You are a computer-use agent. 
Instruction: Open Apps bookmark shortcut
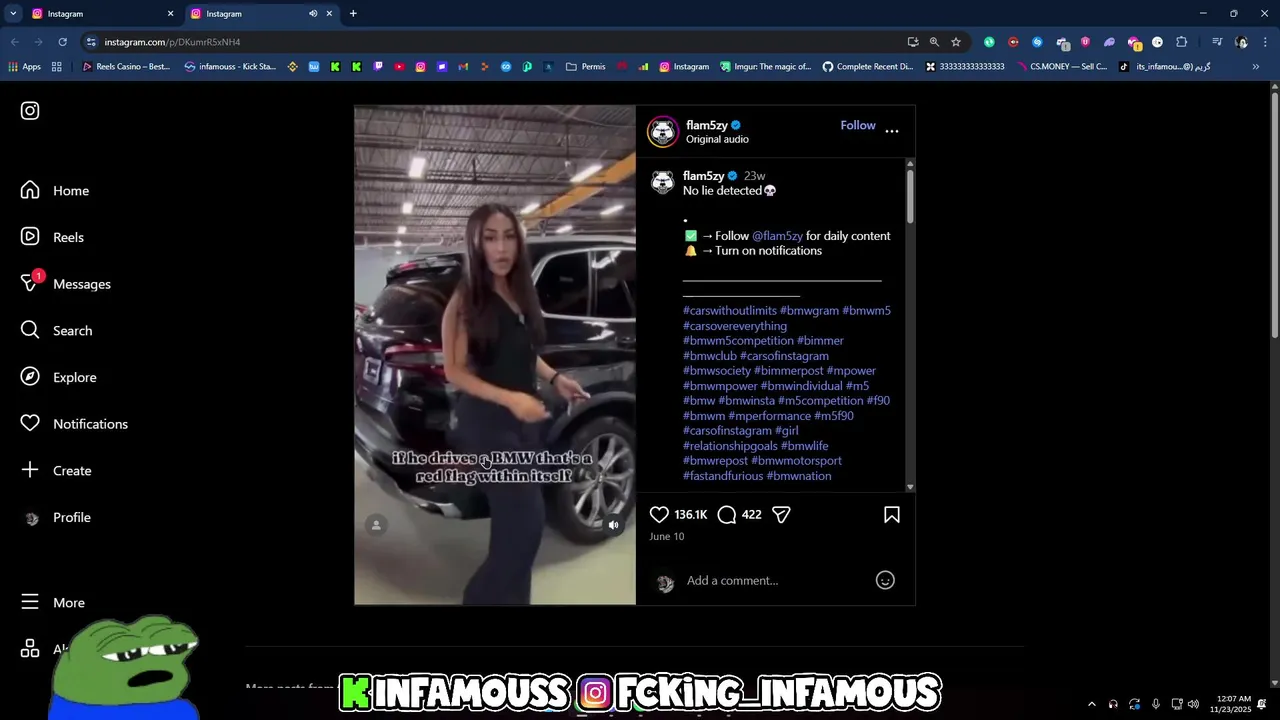tap(25, 67)
